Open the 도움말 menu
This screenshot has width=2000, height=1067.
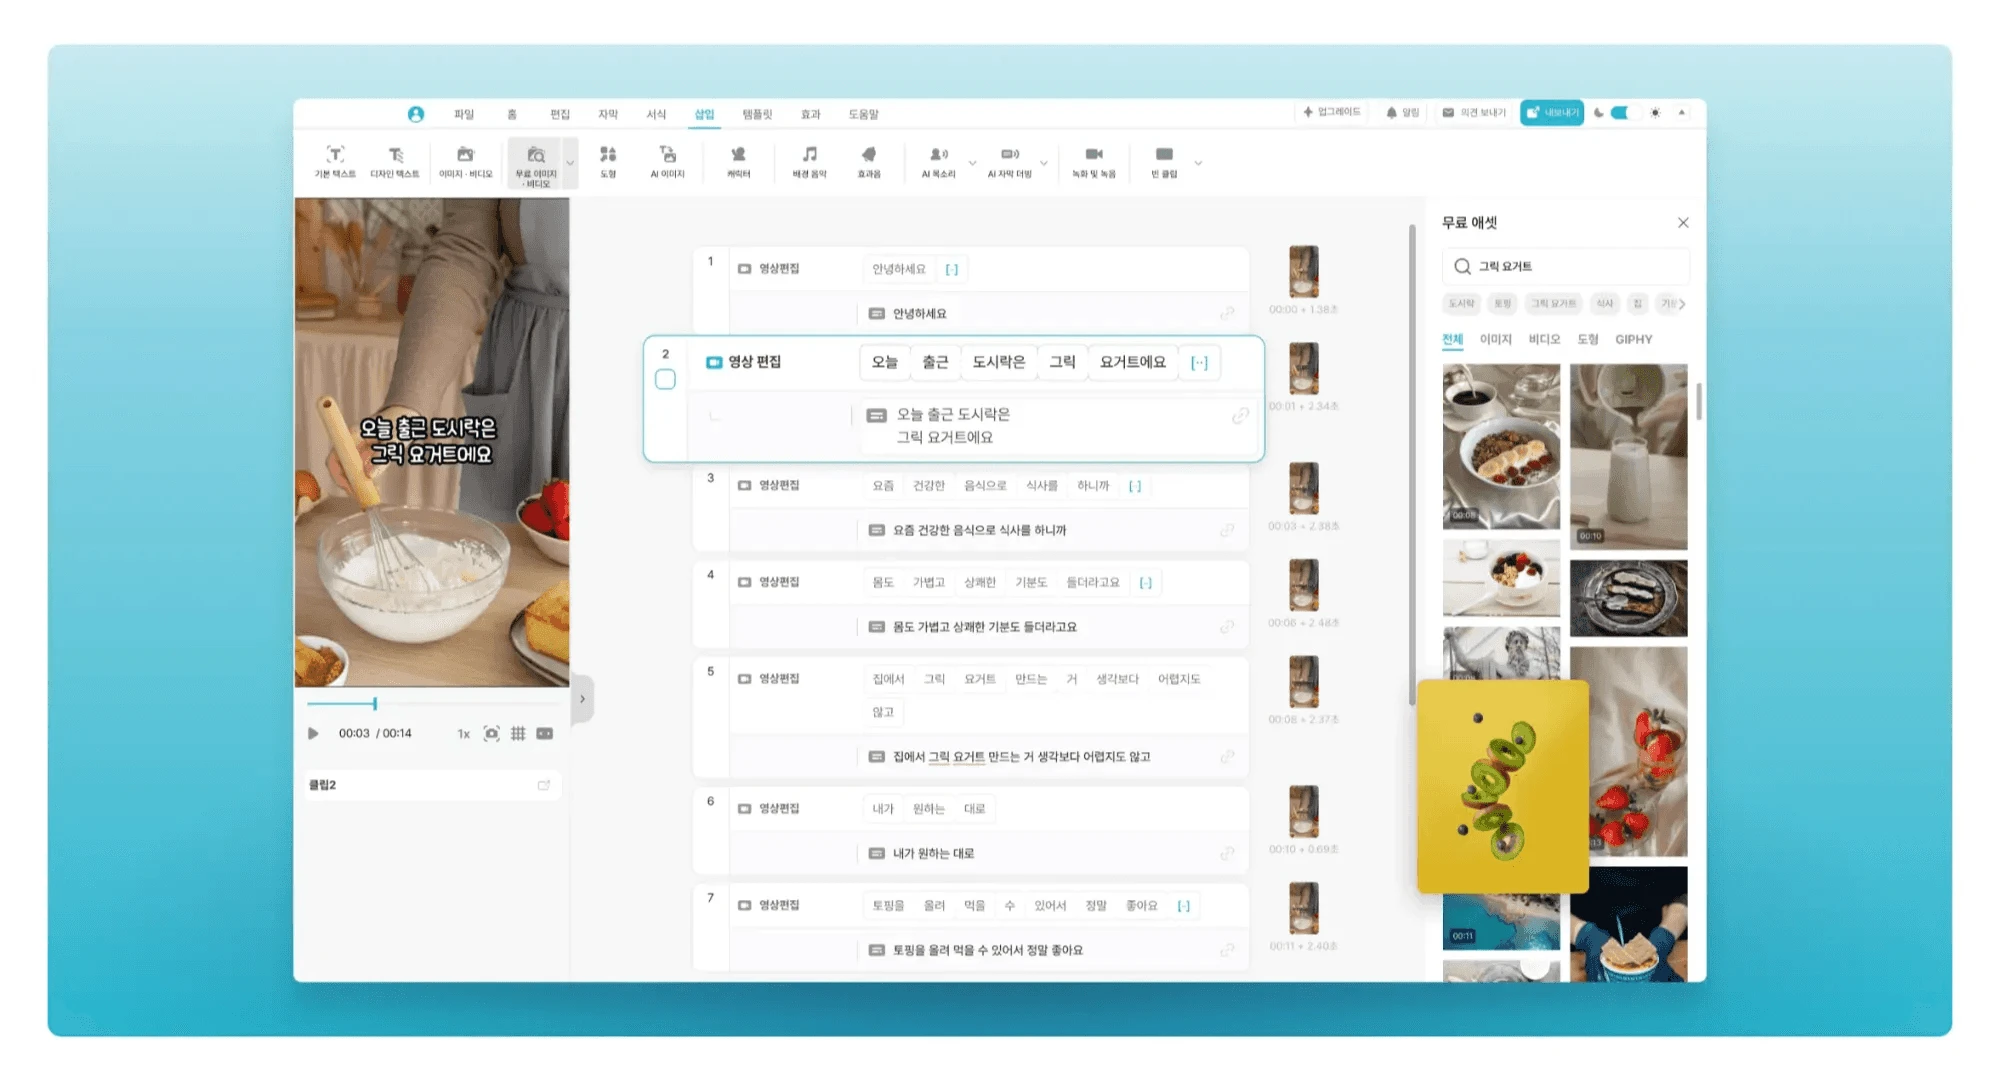pyautogui.click(x=864, y=114)
